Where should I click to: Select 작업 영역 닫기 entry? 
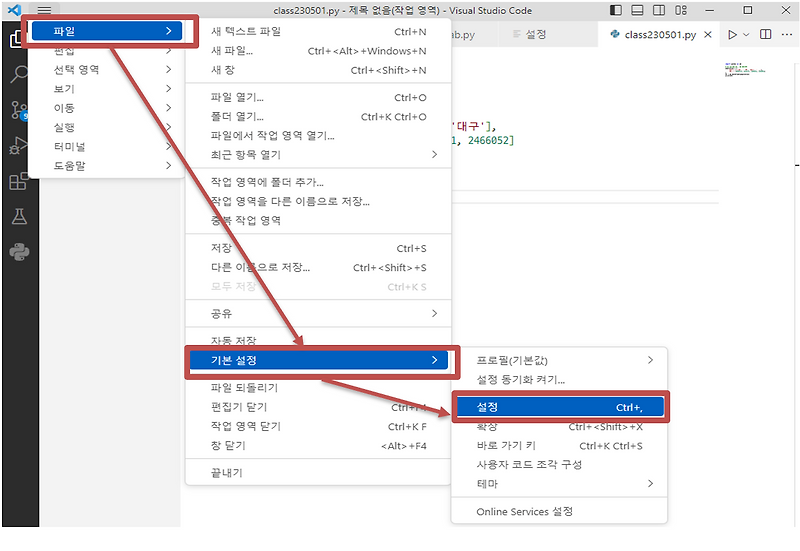pos(318,427)
